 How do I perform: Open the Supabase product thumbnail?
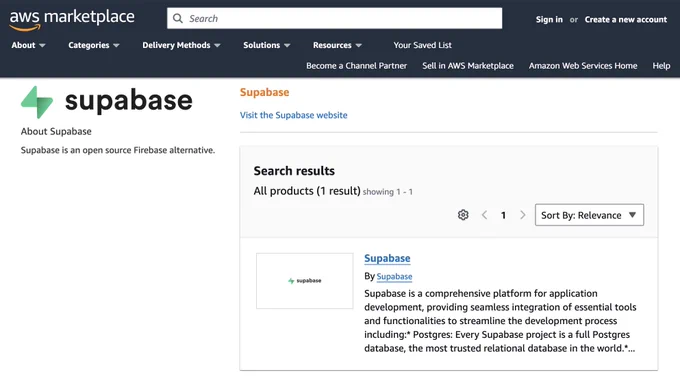pos(304,281)
